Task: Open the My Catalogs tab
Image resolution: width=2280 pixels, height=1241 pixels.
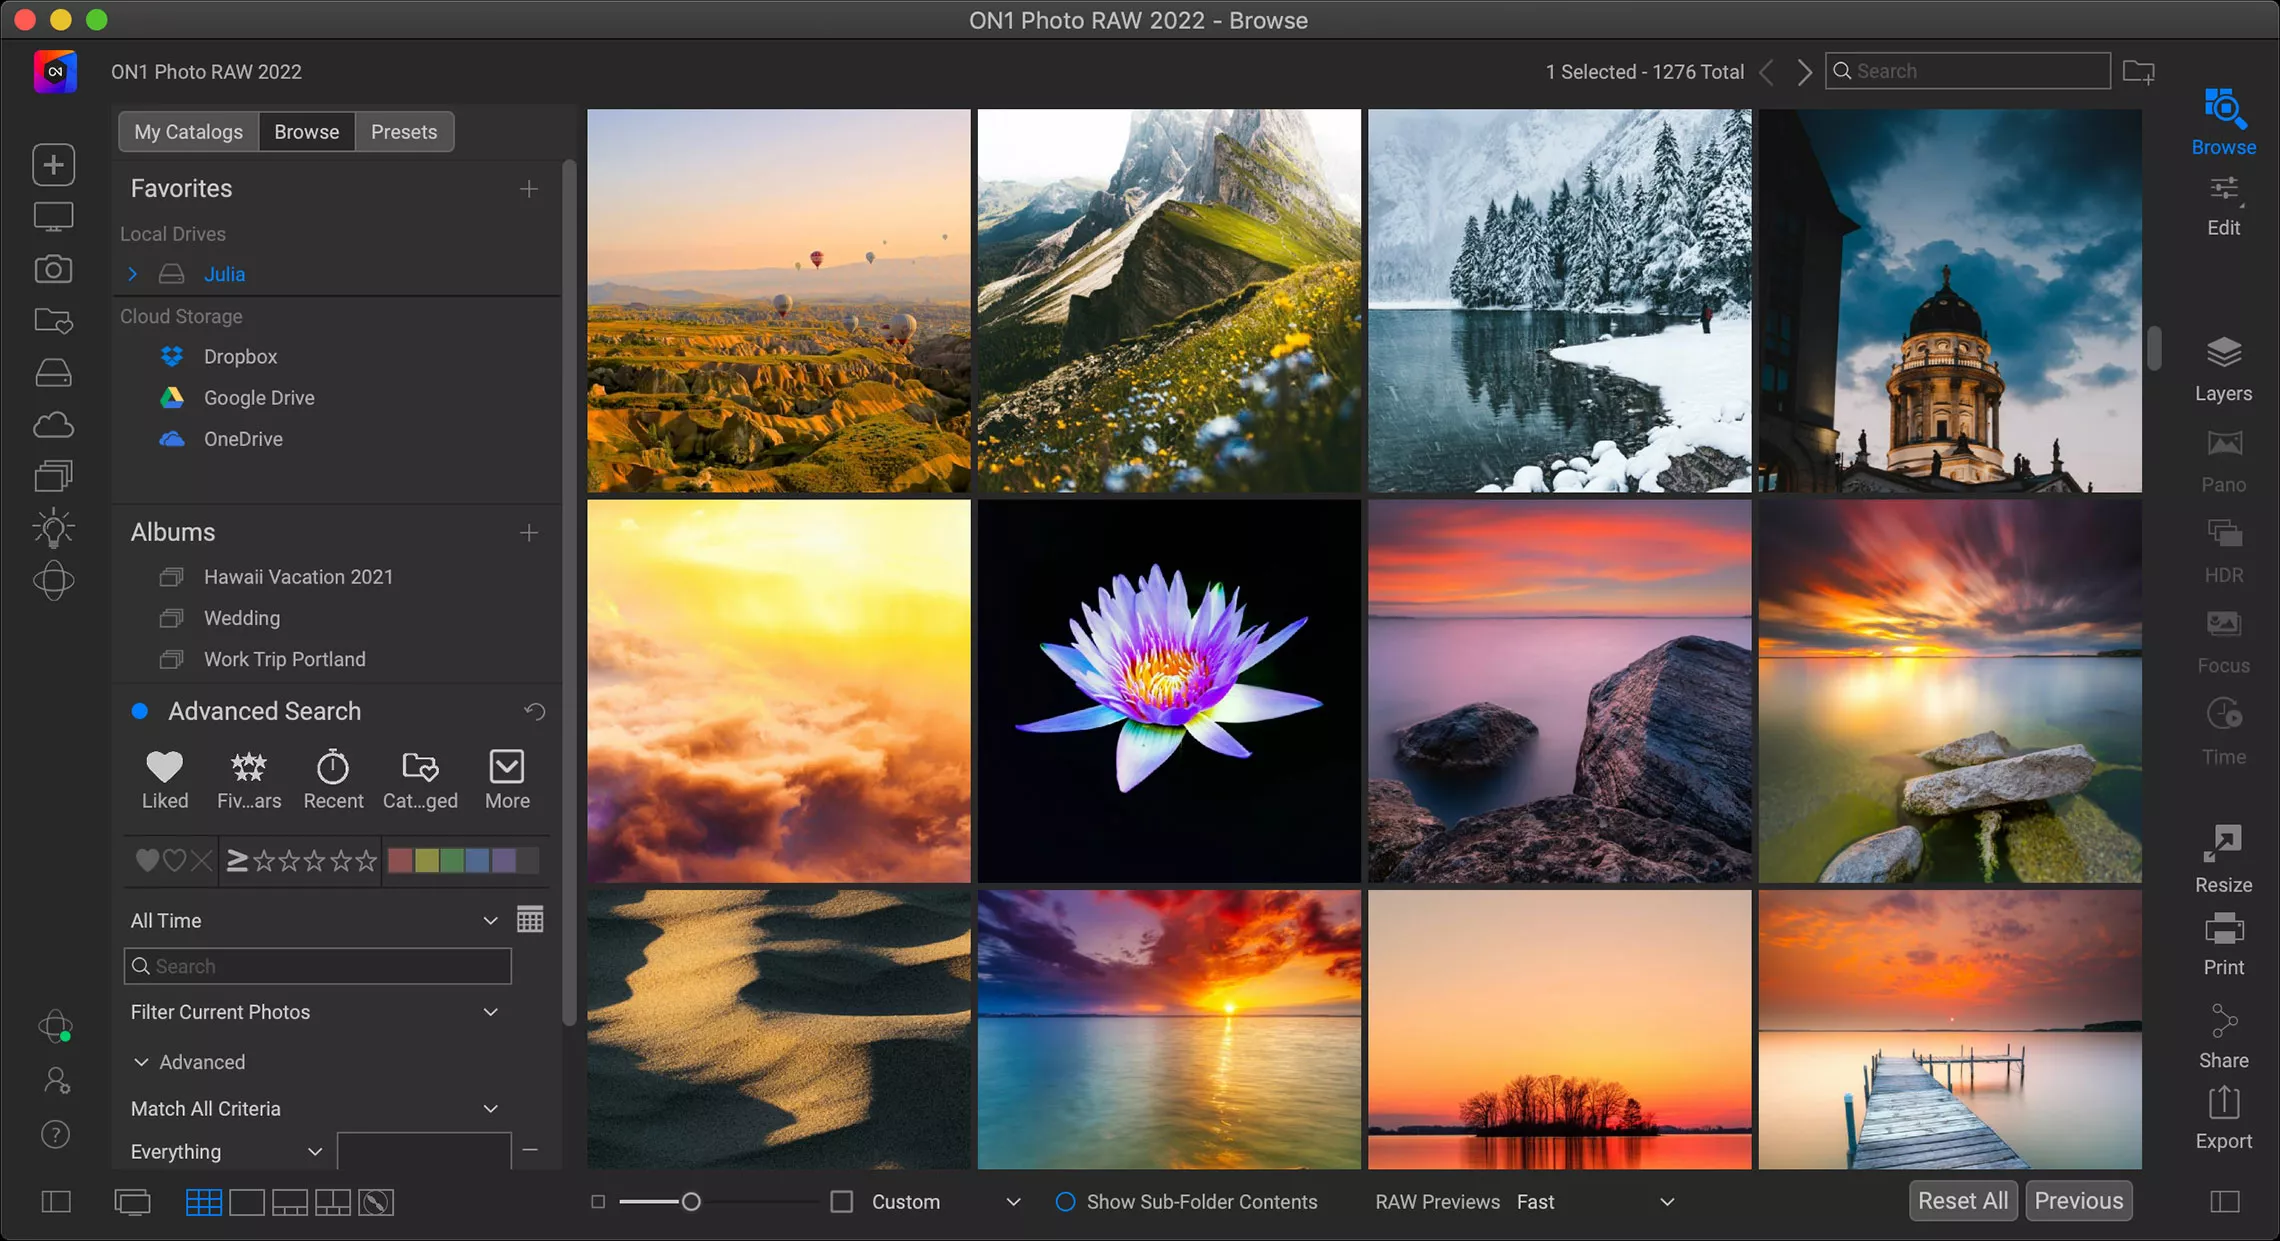Action: [188, 131]
